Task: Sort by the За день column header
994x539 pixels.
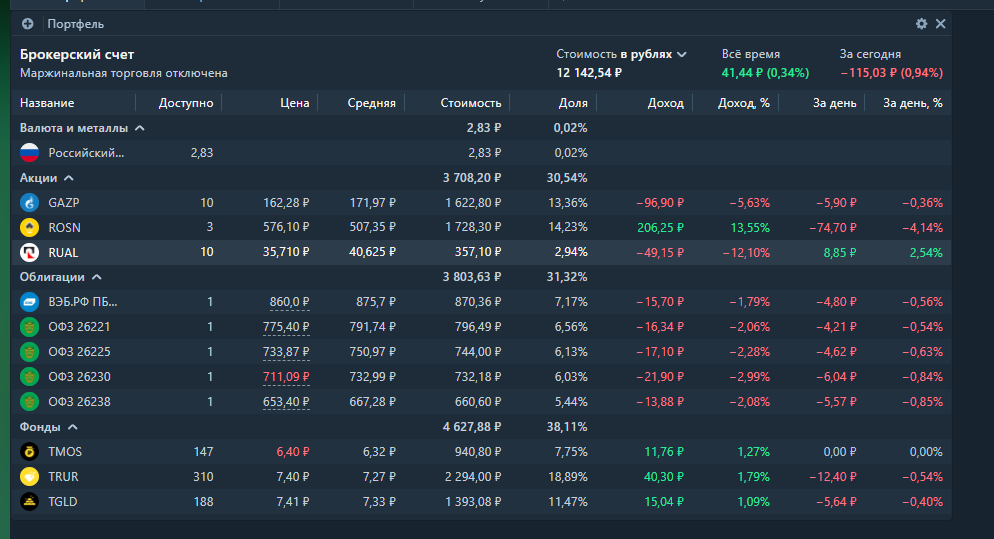Action: pyautogui.click(x=834, y=103)
